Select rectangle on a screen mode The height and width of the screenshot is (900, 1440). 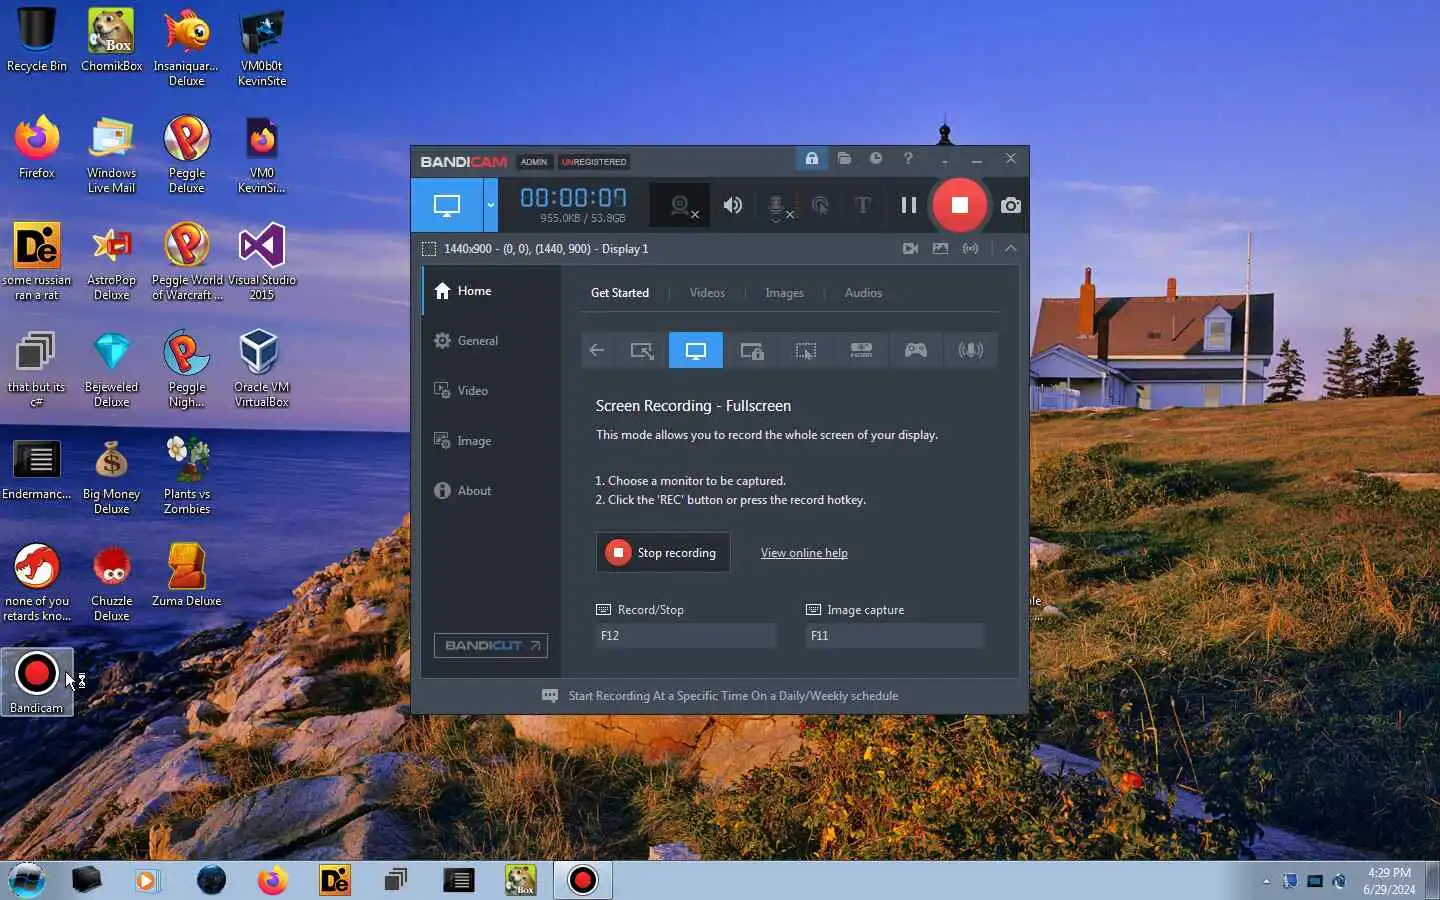pos(641,350)
